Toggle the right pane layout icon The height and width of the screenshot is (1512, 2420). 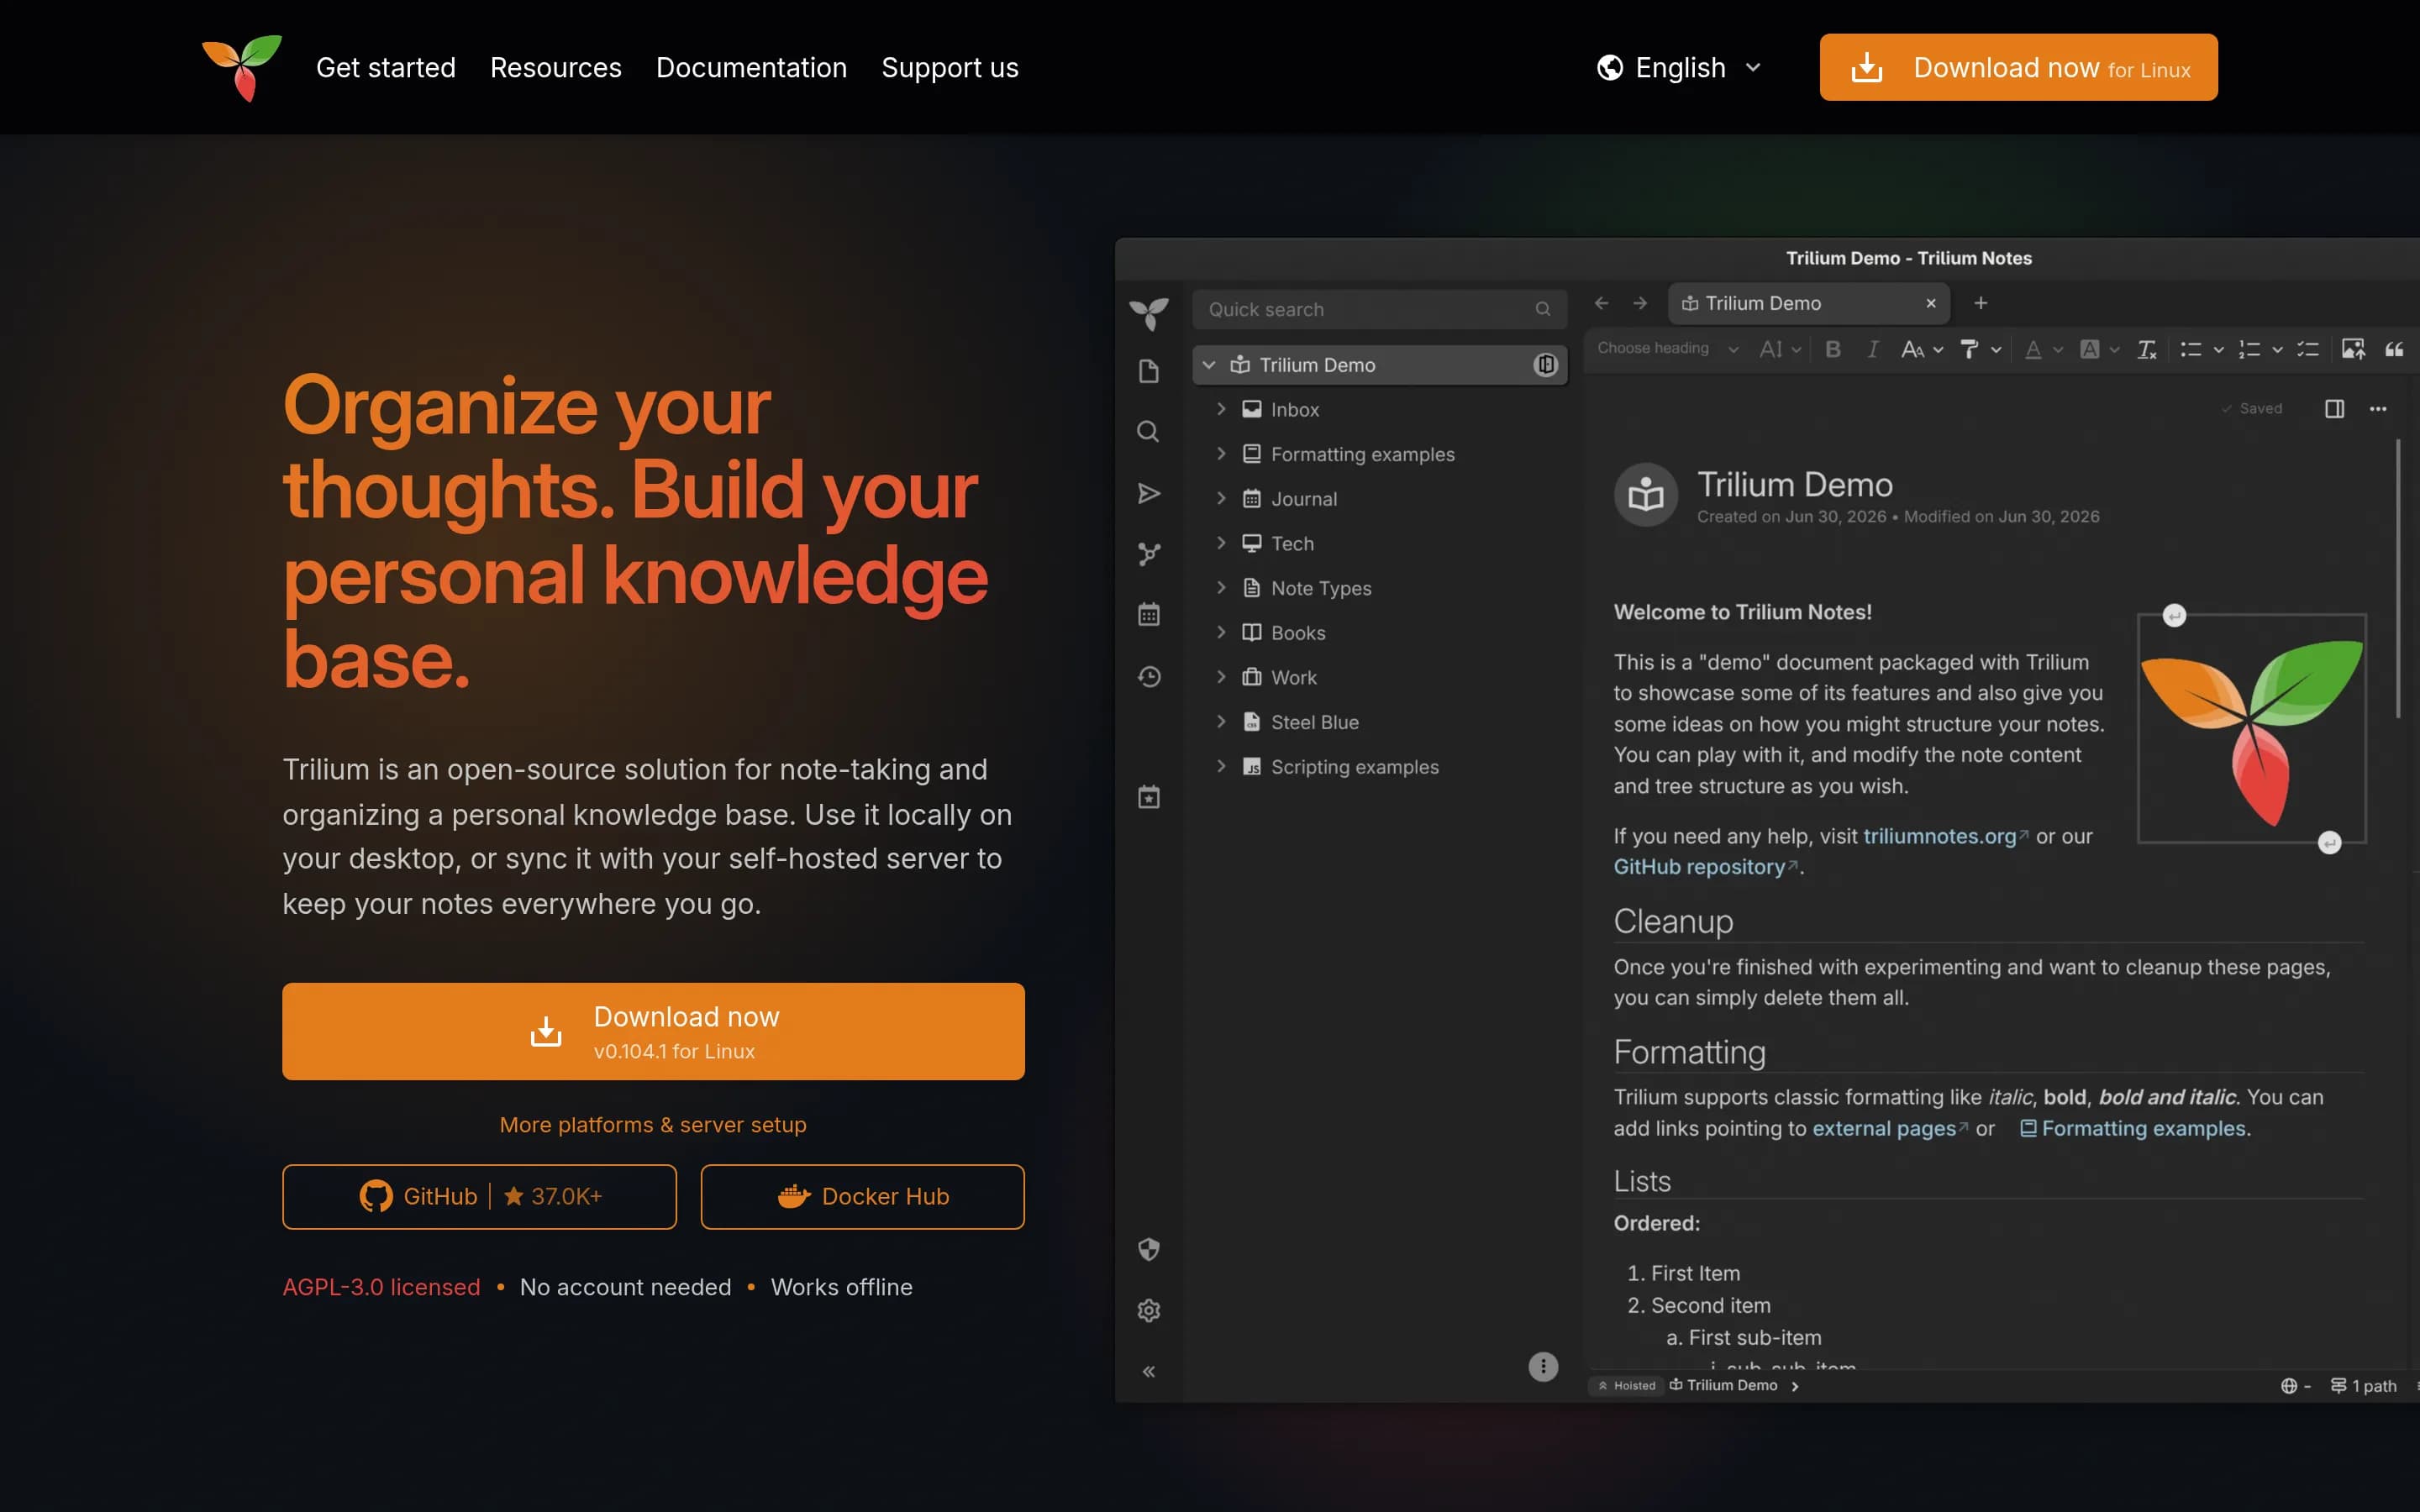coord(2334,409)
